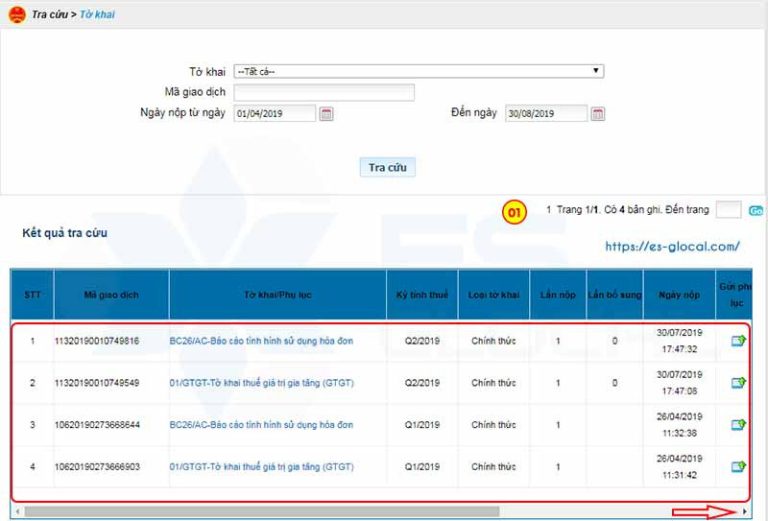The width and height of the screenshot is (768, 521).
Task: Select the Tờ khai breadcrumb link
Action: pyautogui.click(x=97, y=15)
